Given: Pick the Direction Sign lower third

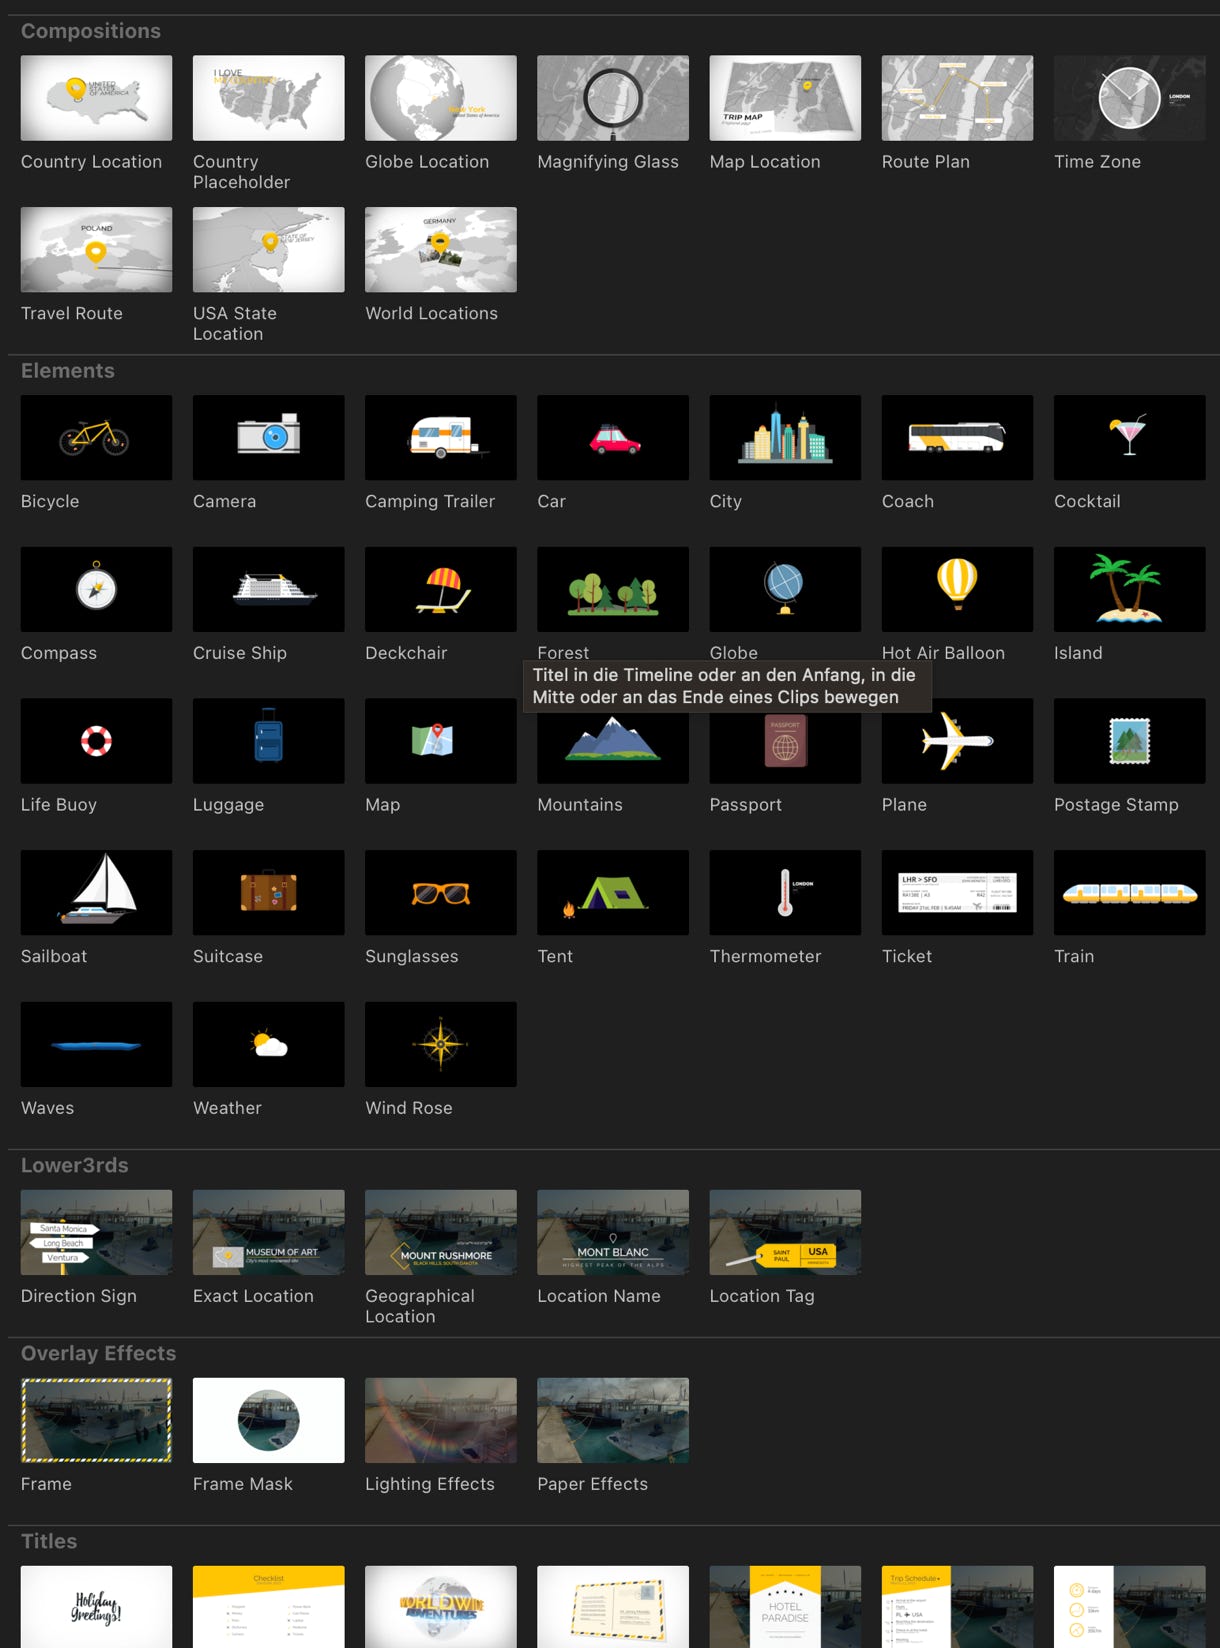Looking at the screenshot, I should pos(96,1232).
